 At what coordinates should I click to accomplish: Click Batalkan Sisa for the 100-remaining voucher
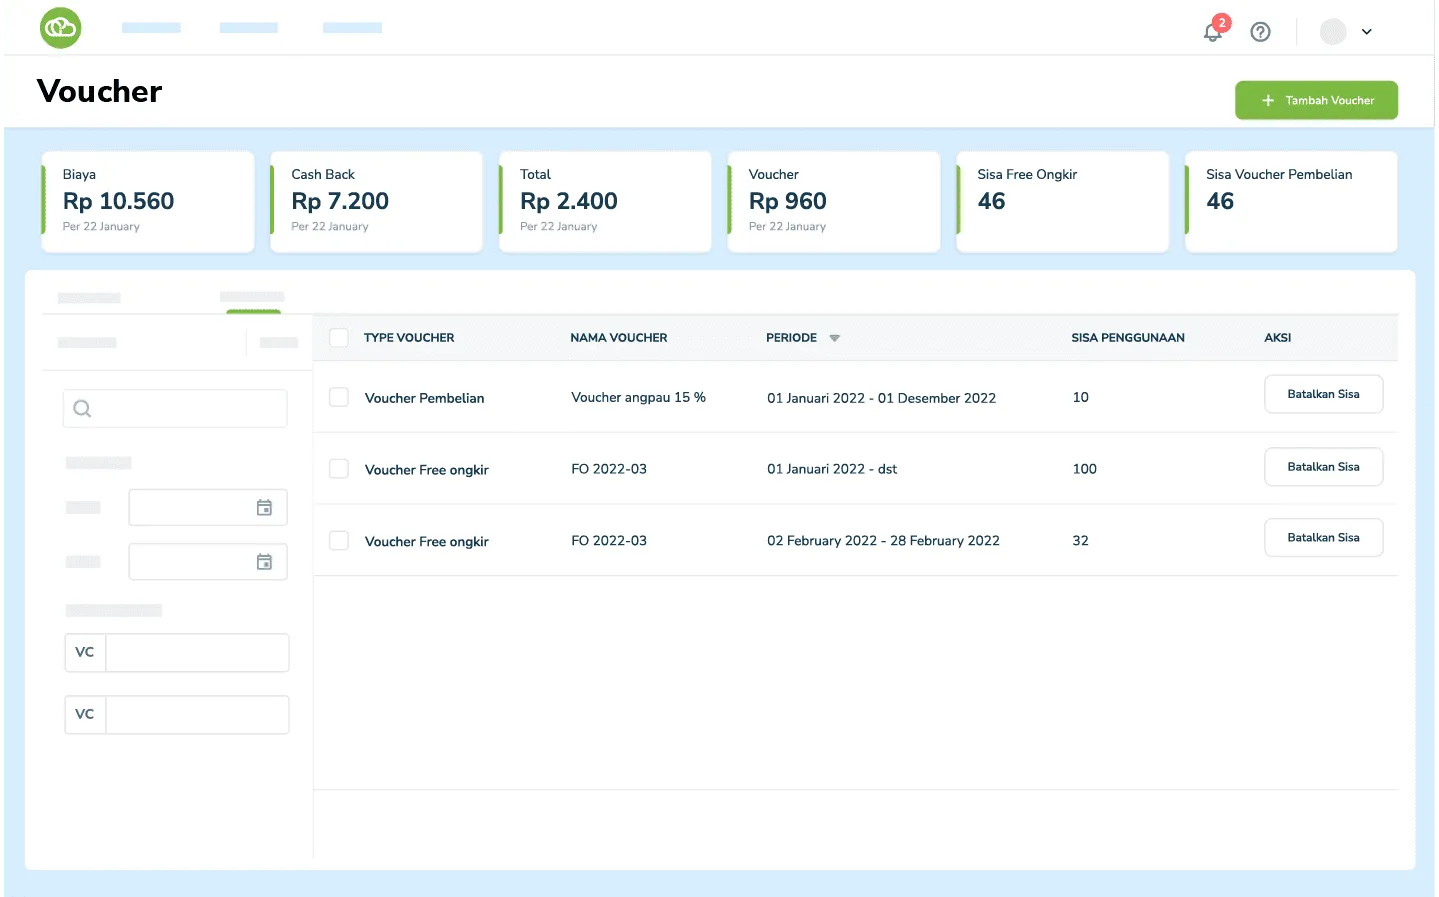pos(1323,467)
